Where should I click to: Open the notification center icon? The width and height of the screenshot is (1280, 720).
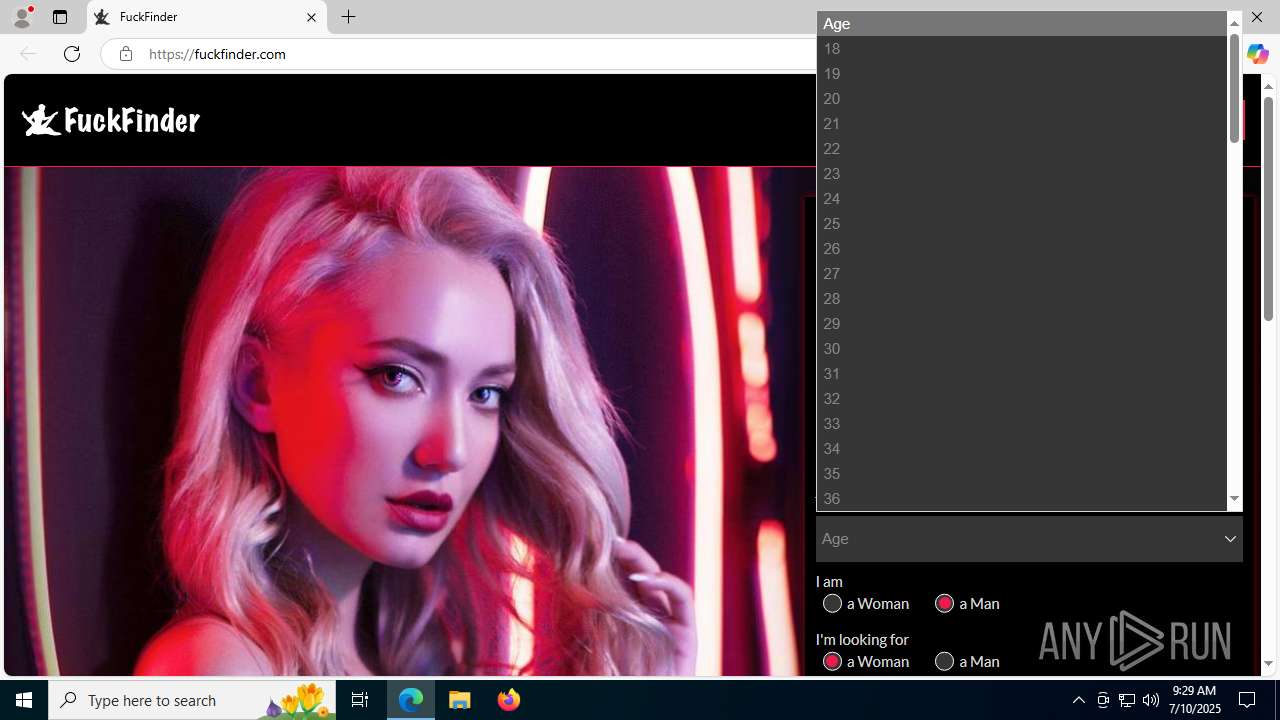[x=1248, y=700]
